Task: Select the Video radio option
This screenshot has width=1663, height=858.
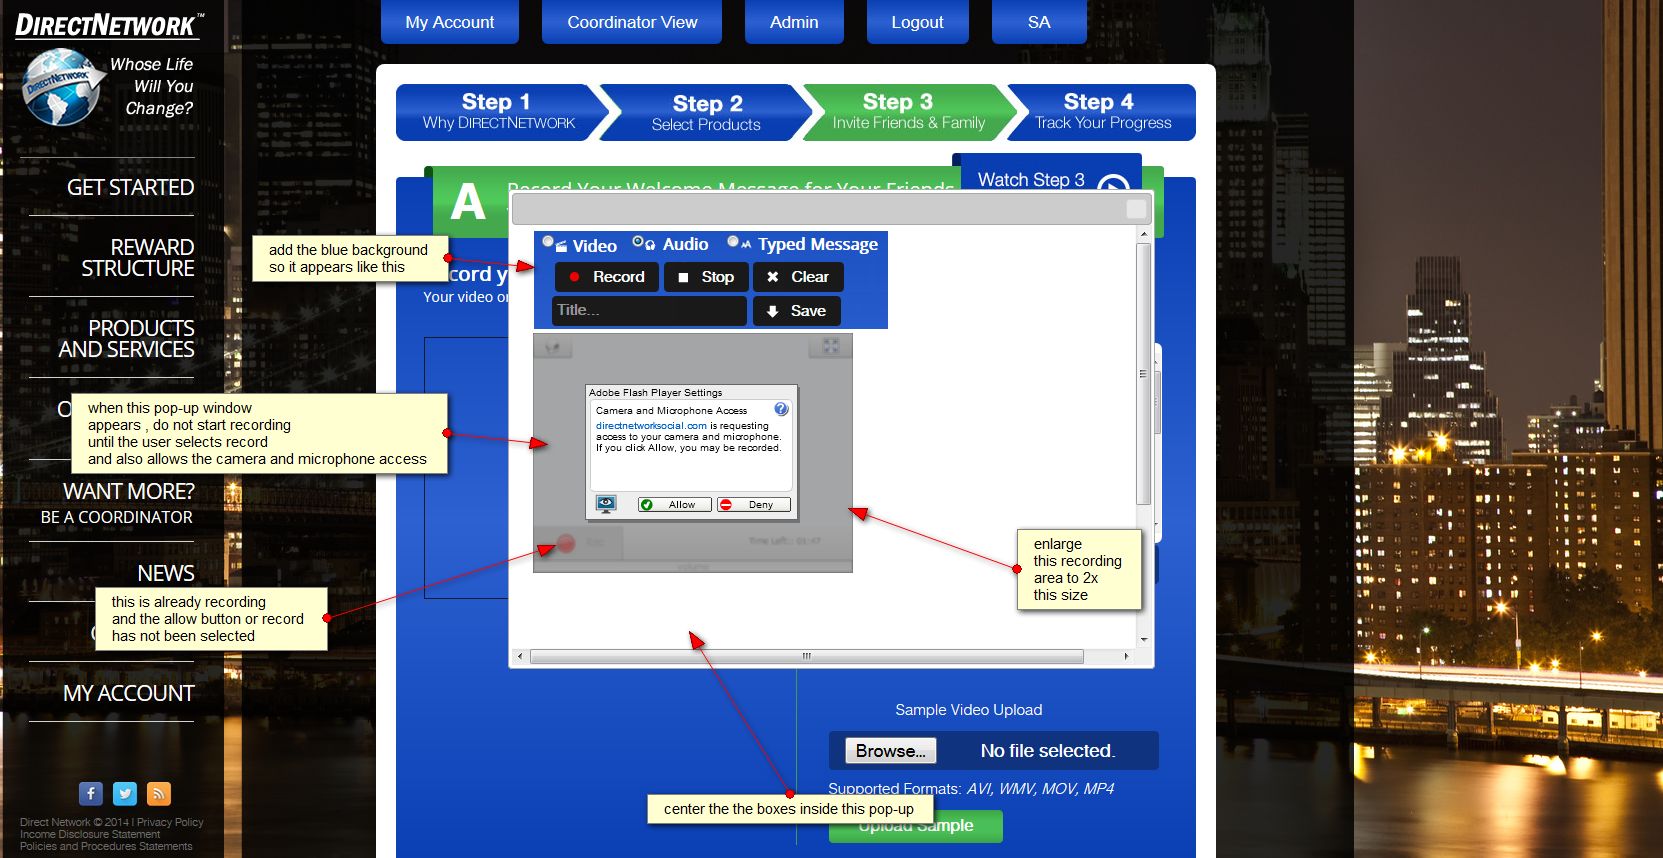Action: (x=548, y=241)
